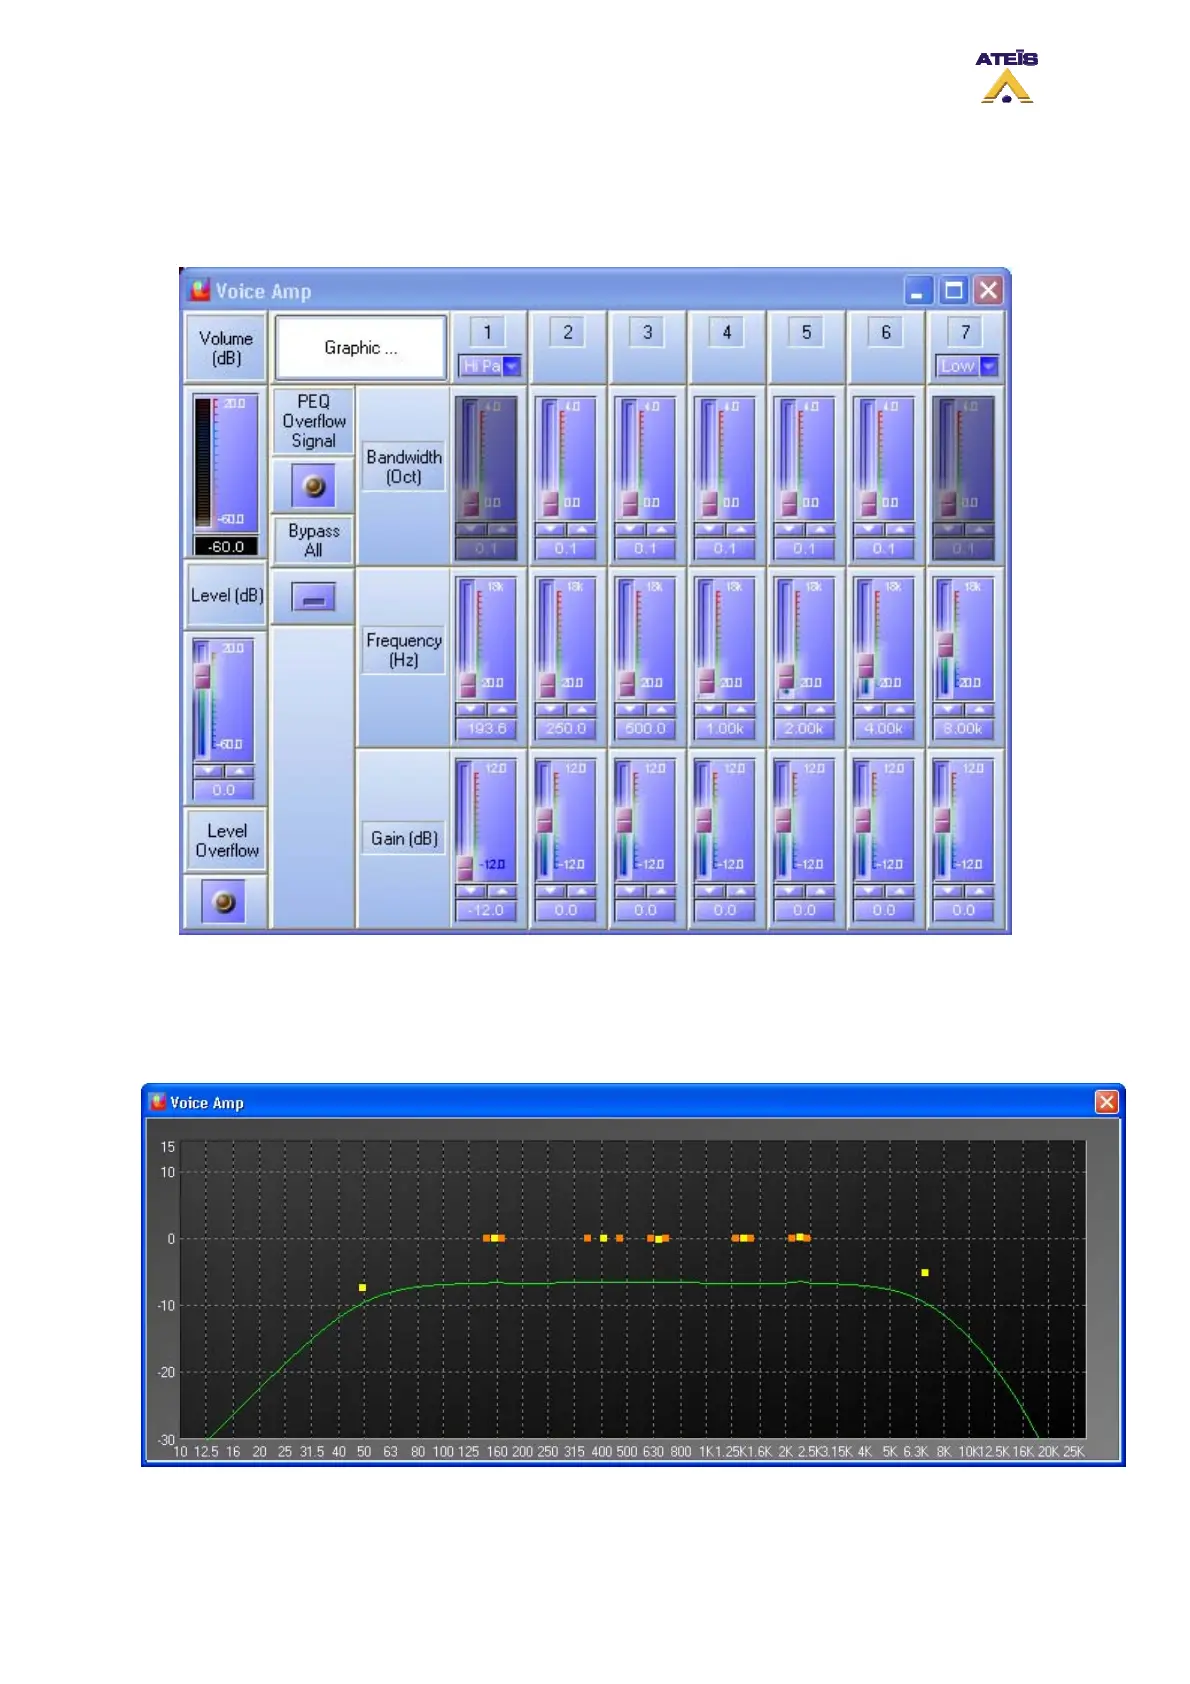Decrease the 500.0 Hz frequency with the down arrow
Viewport: 1190px width, 1684px height.
(x=630, y=710)
